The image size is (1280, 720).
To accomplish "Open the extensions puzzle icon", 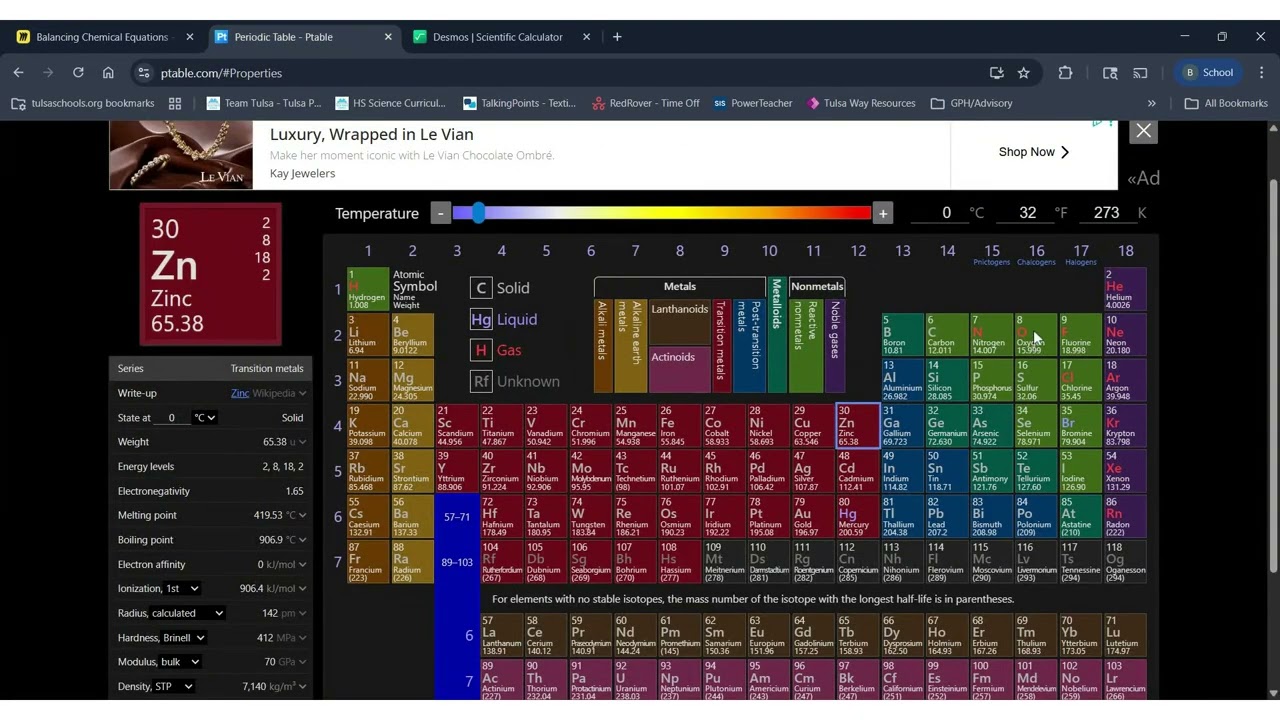I will (x=1065, y=73).
